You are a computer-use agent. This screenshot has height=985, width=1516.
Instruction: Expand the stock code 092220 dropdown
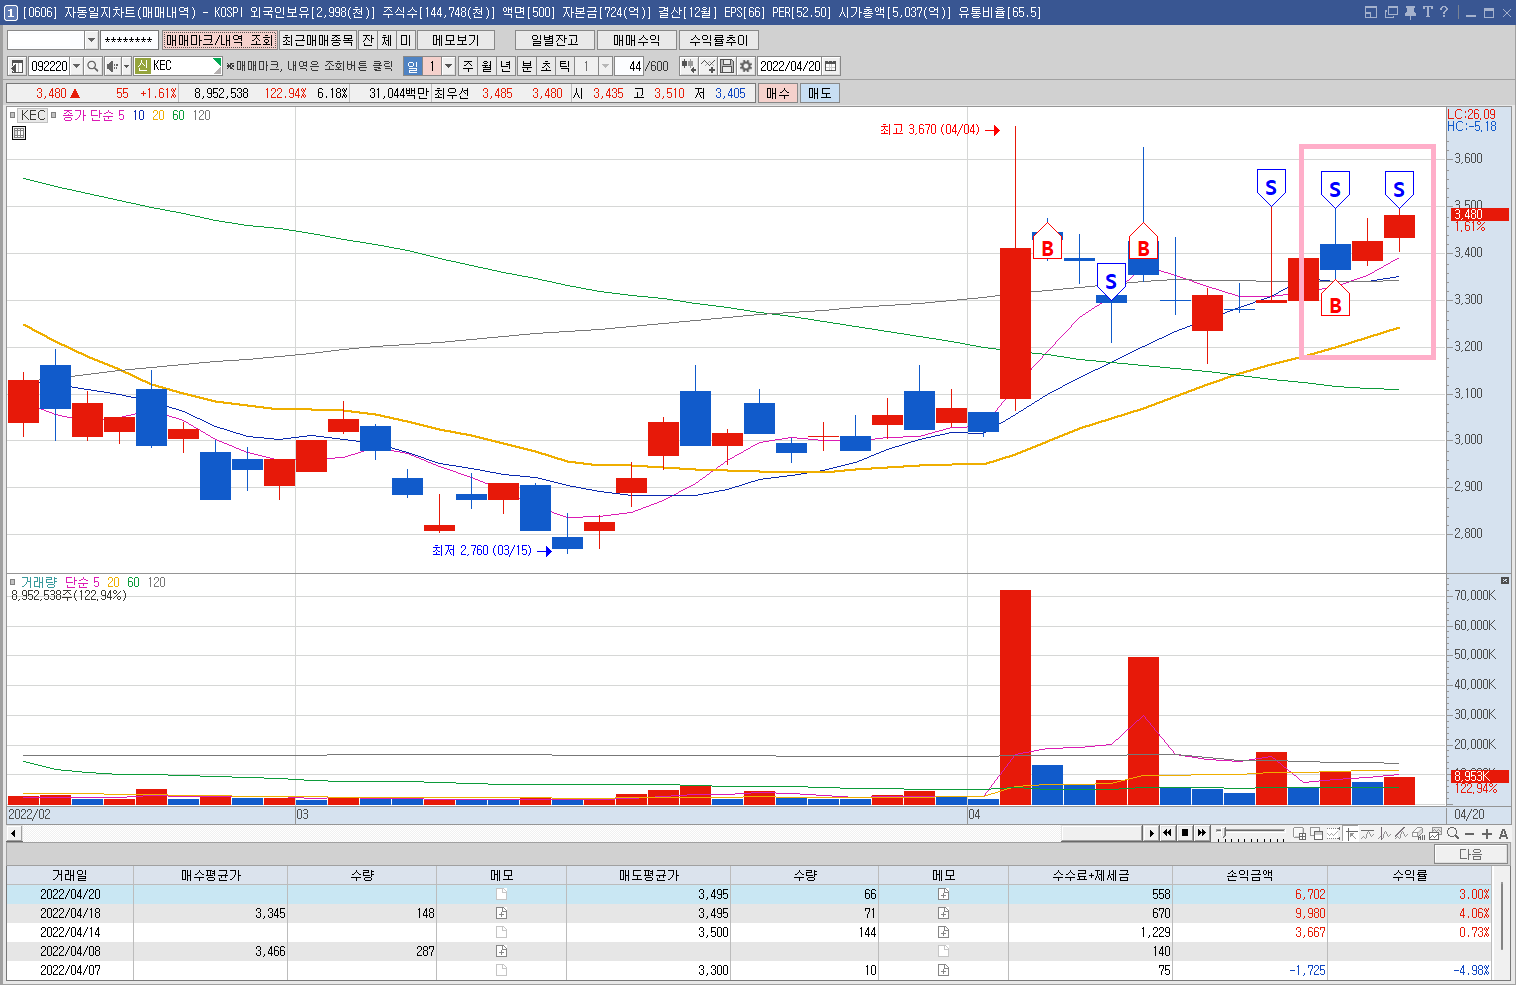pos(77,66)
